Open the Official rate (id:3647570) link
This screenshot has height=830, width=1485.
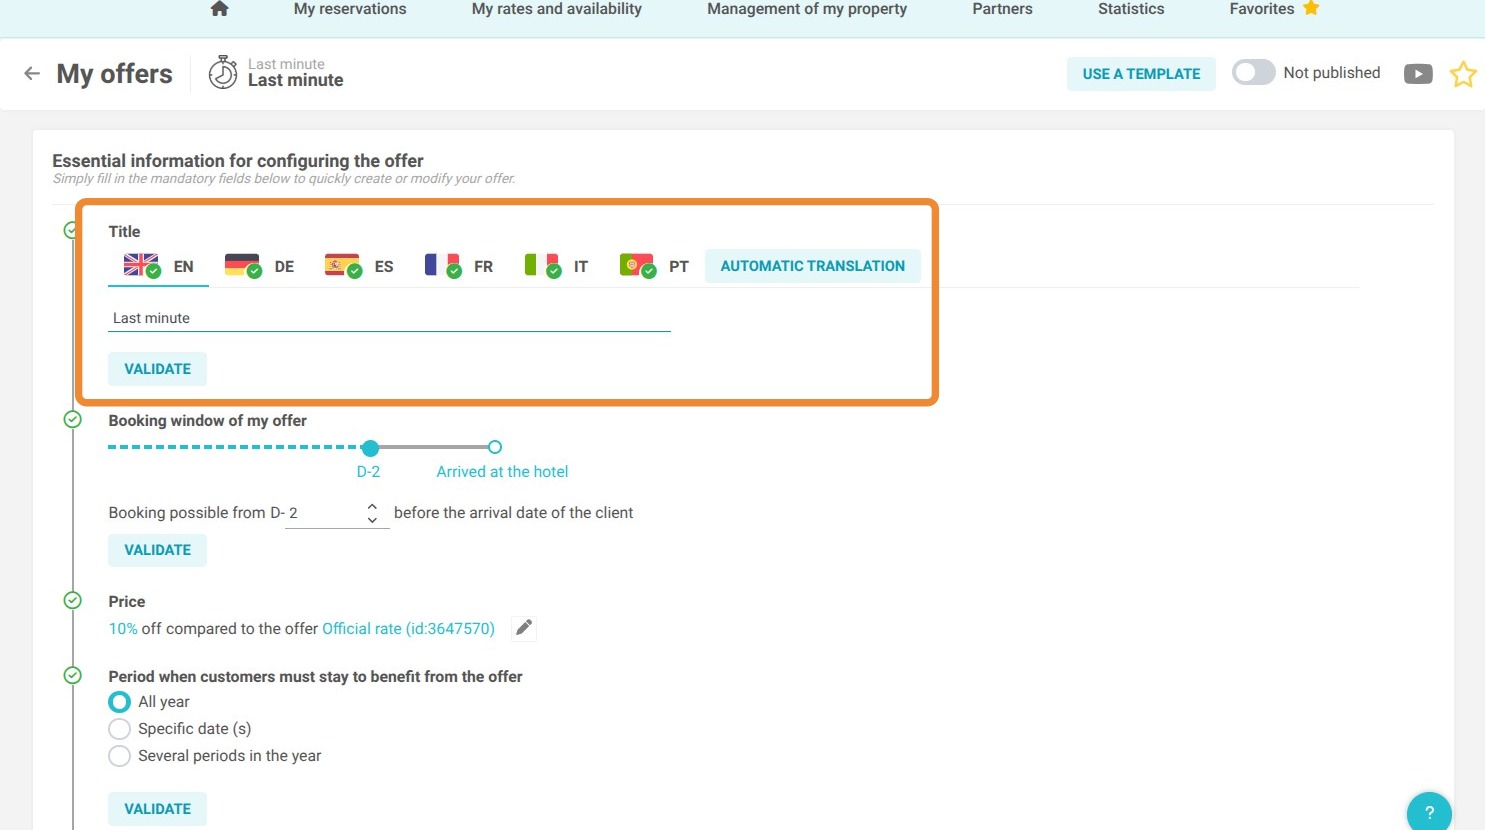click(x=408, y=628)
